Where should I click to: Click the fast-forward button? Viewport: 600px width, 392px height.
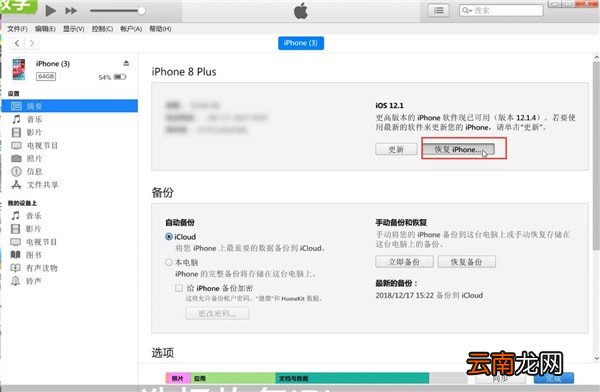(71, 11)
